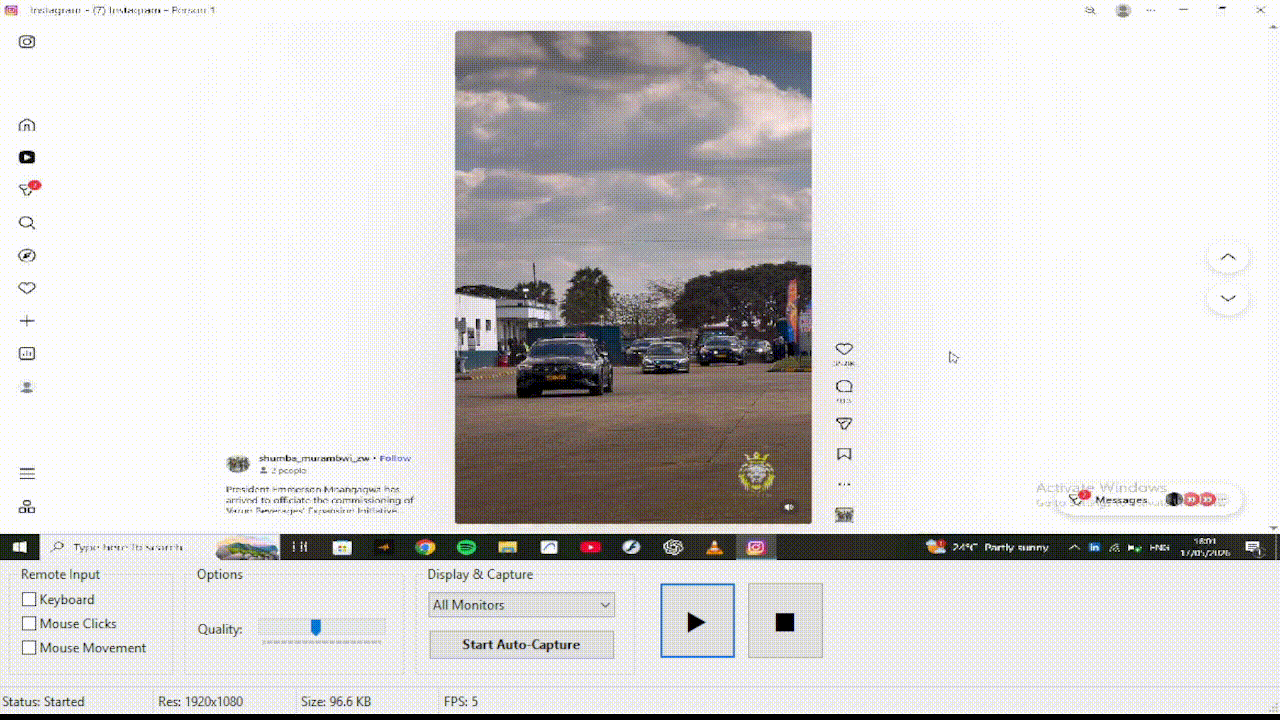Click the taskbar search box
Viewport: 1280px width, 720px height.
127,547
